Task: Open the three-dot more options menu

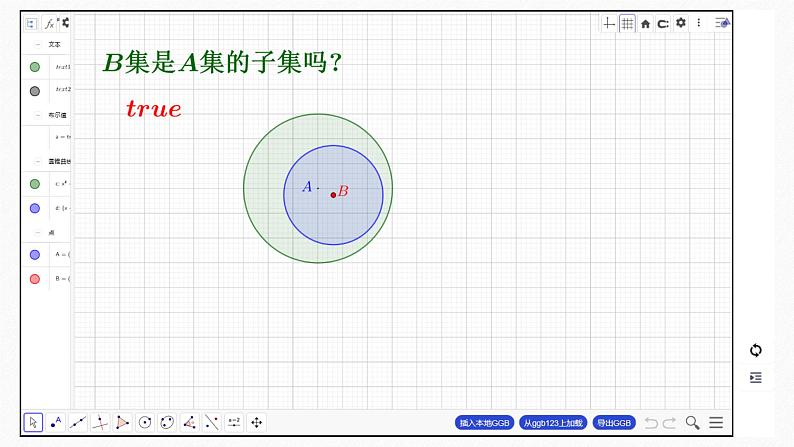Action: 699,23
